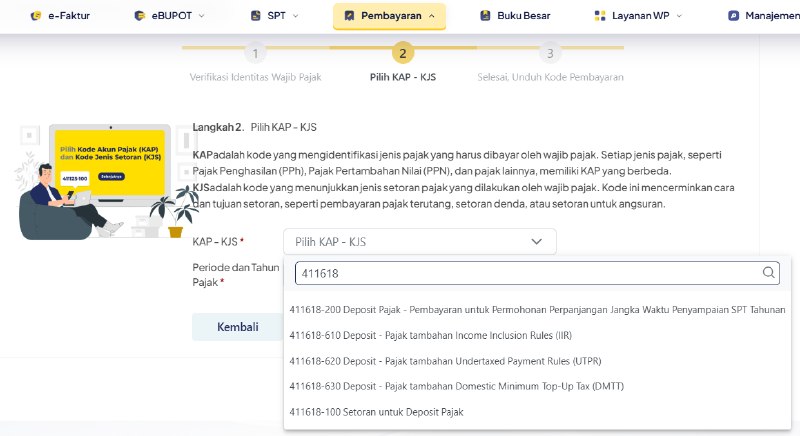Click the SPT document icon
The height and width of the screenshot is (436, 800).
pyautogui.click(x=256, y=16)
